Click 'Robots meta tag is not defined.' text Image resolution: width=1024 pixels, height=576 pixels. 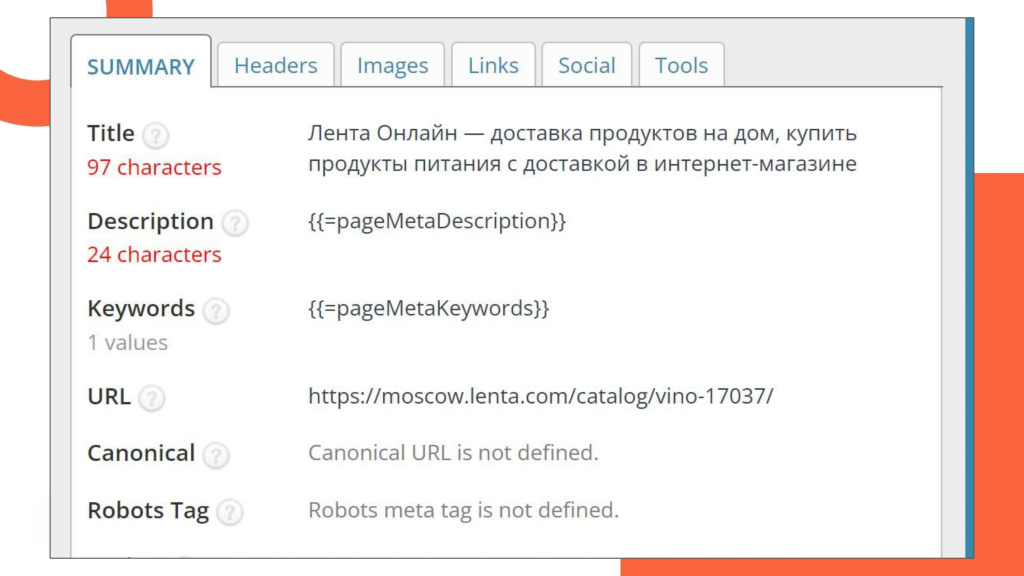[463, 510]
